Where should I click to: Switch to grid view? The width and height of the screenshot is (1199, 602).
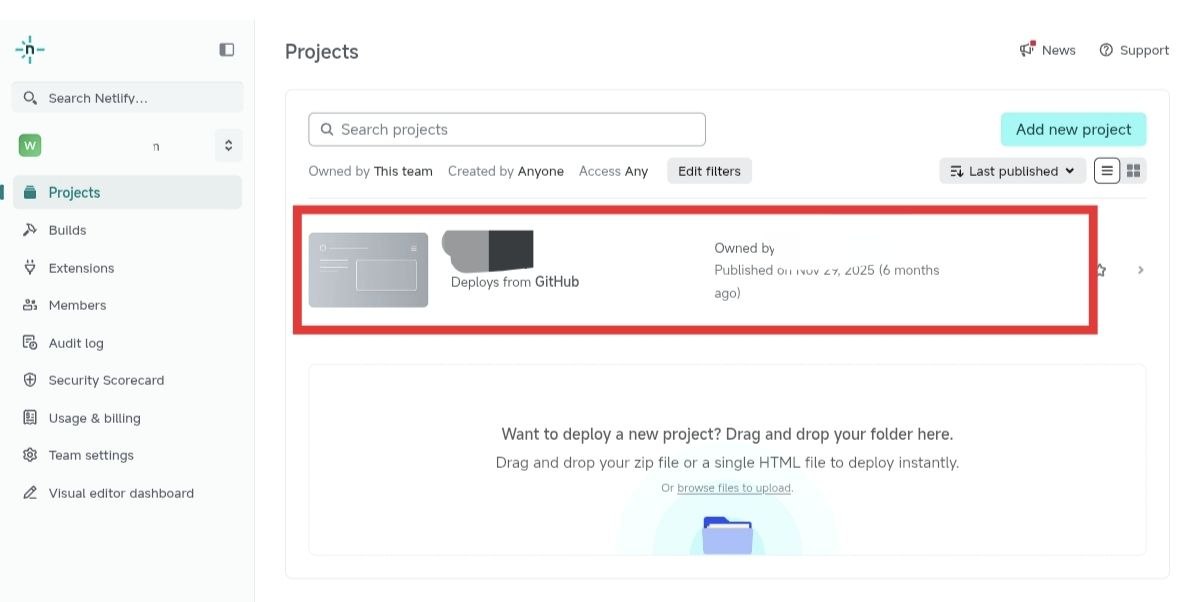[1133, 171]
